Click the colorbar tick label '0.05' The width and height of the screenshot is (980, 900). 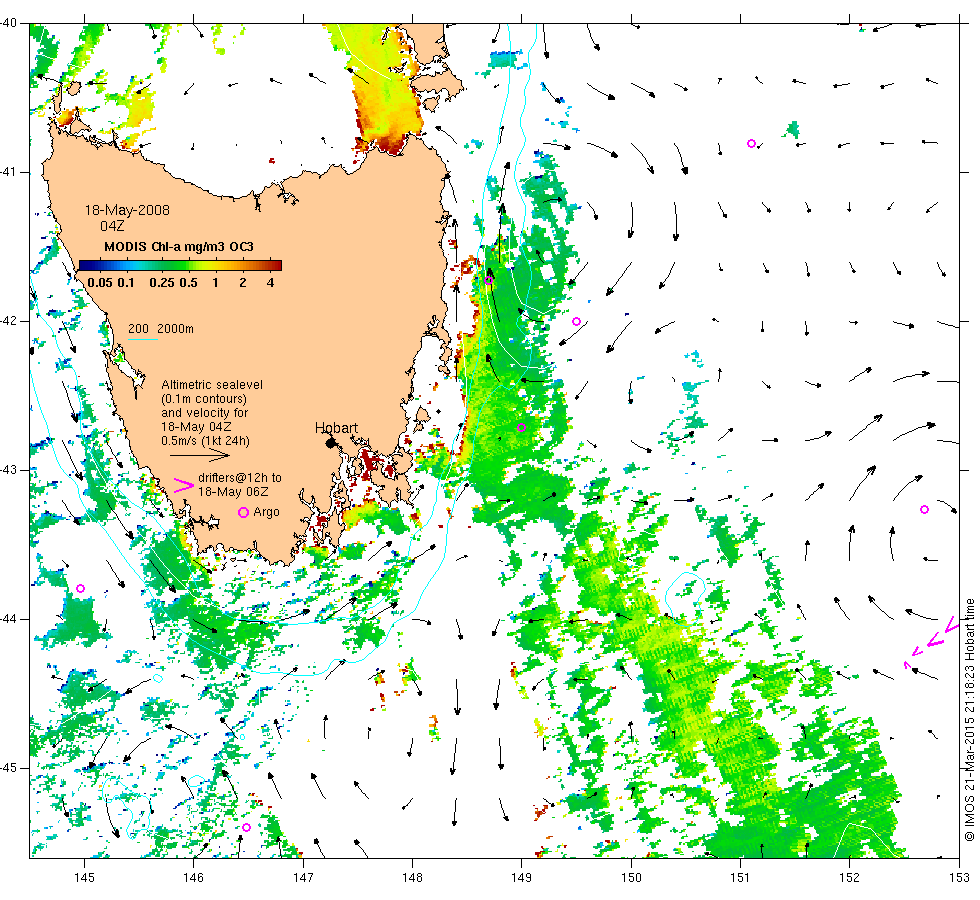pyautogui.click(x=100, y=282)
